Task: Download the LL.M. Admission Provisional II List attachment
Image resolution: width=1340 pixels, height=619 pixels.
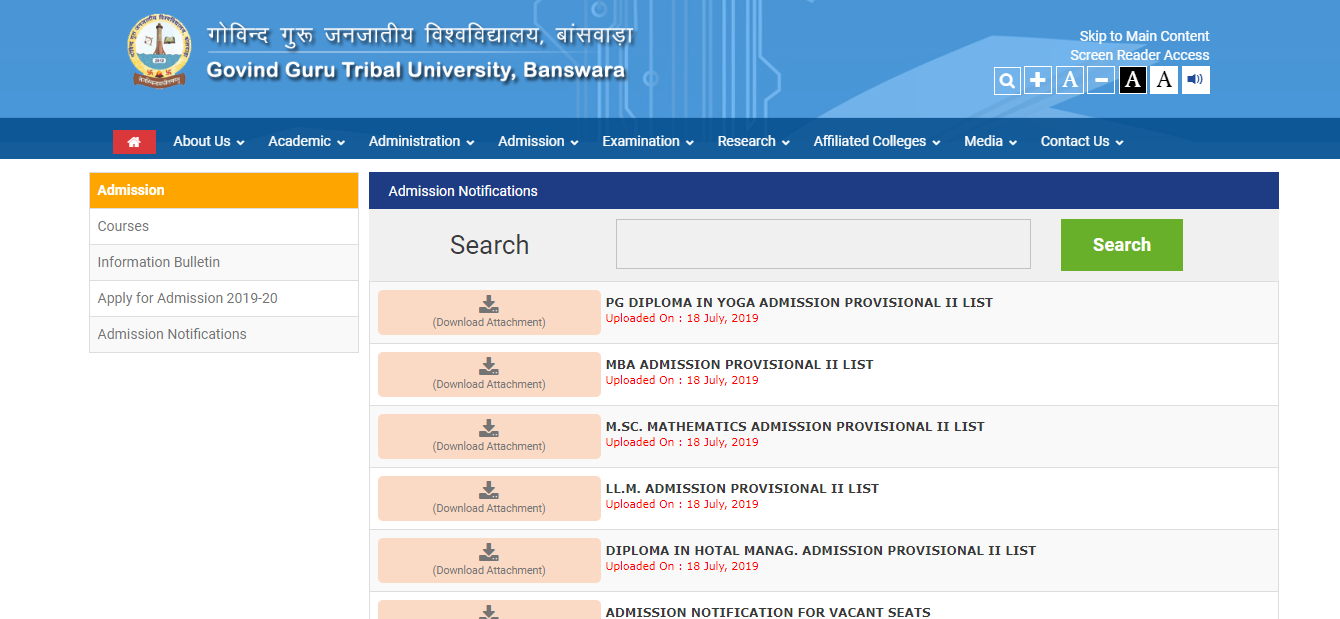Action: [488, 498]
